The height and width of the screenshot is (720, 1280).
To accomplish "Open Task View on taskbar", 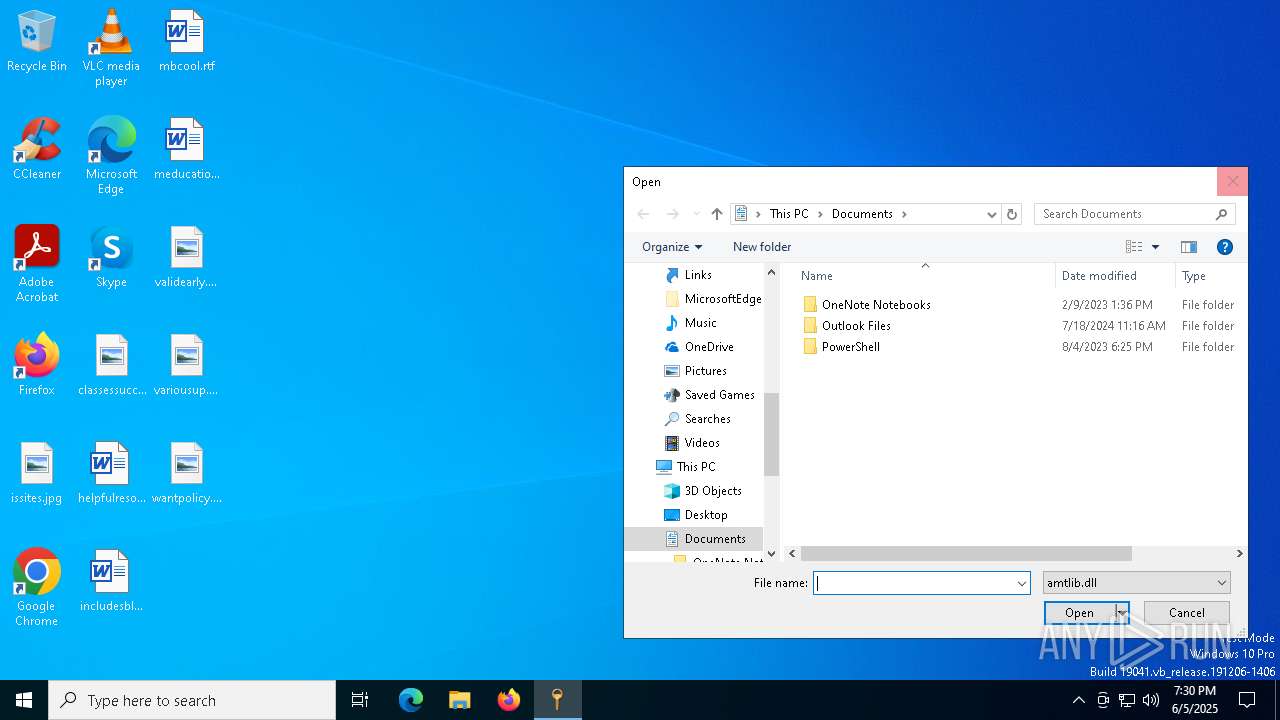I will (360, 700).
